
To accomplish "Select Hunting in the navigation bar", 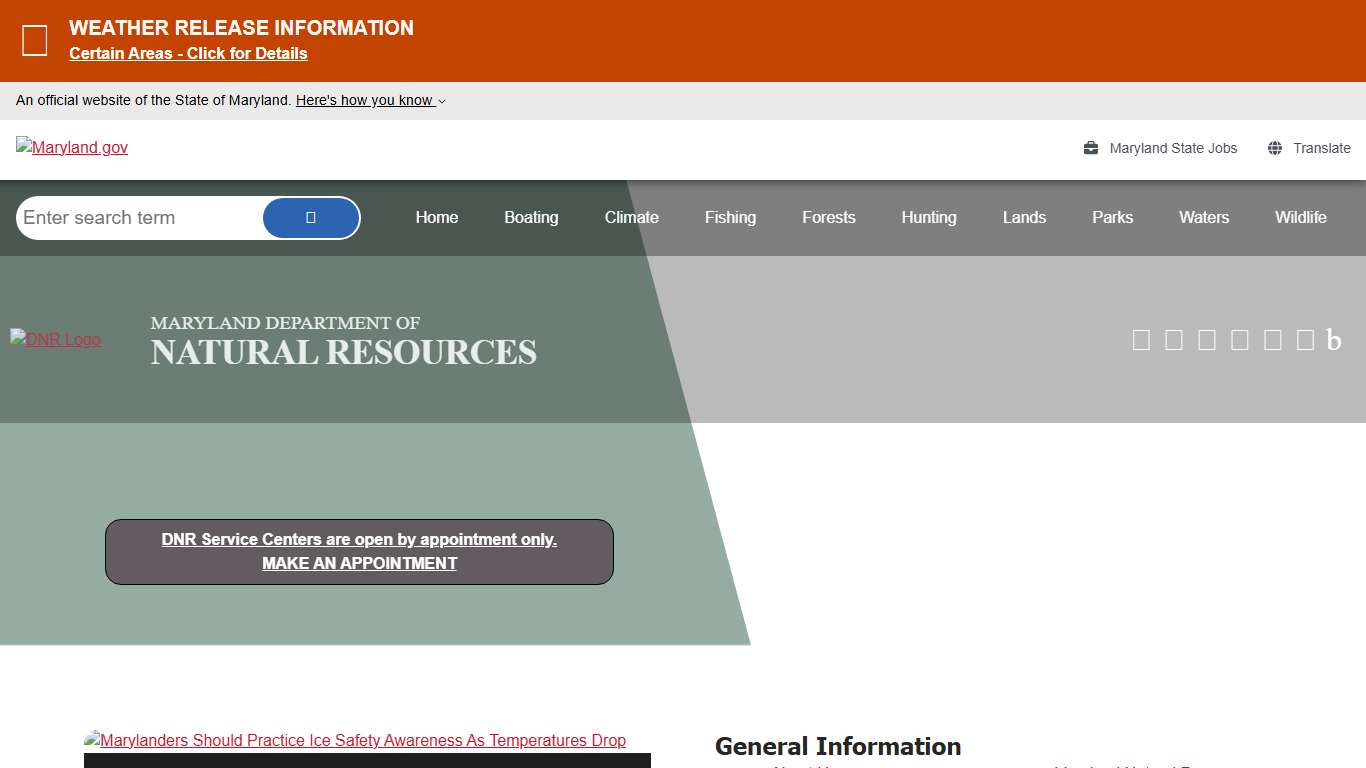I will tap(928, 217).
